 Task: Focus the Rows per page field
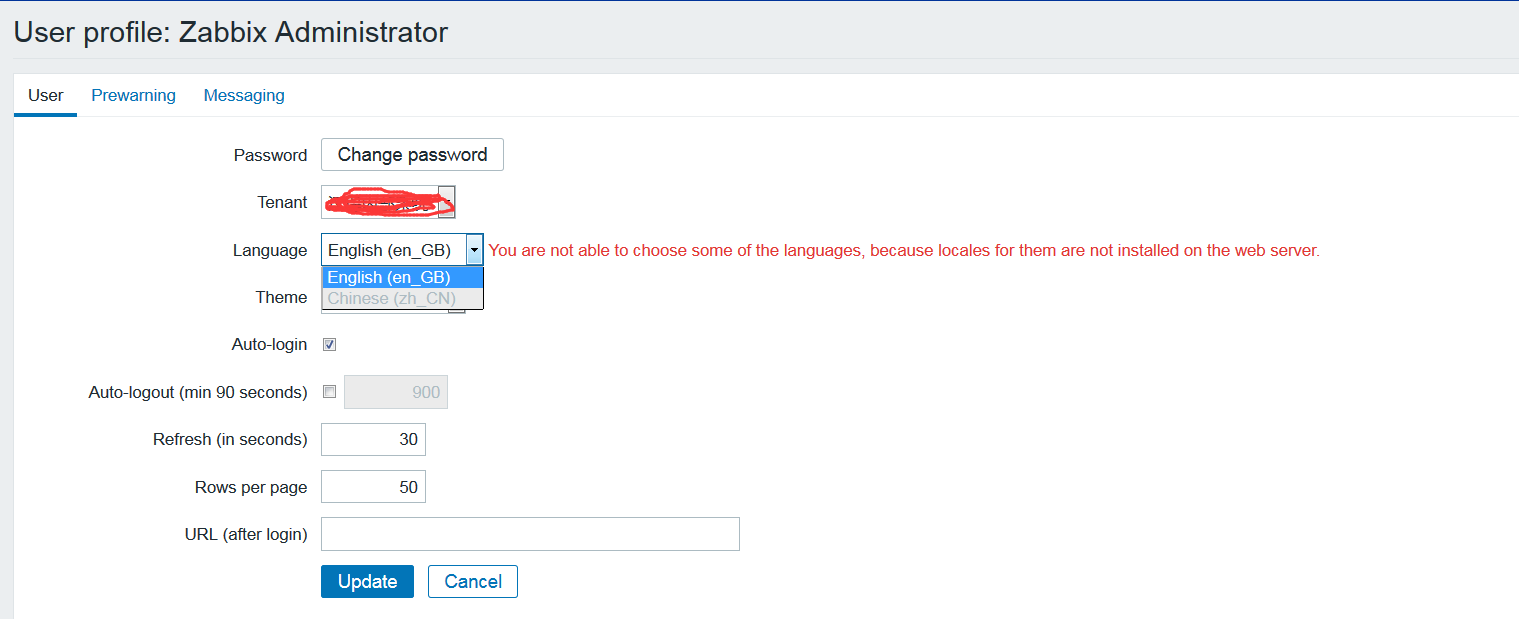click(374, 487)
